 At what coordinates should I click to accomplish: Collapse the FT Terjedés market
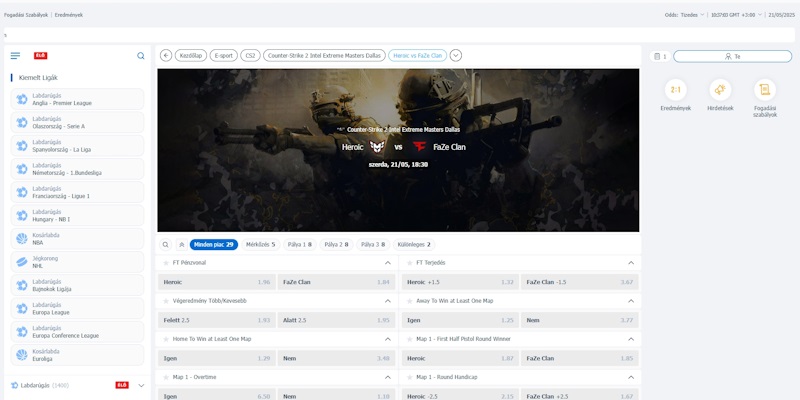pos(631,263)
